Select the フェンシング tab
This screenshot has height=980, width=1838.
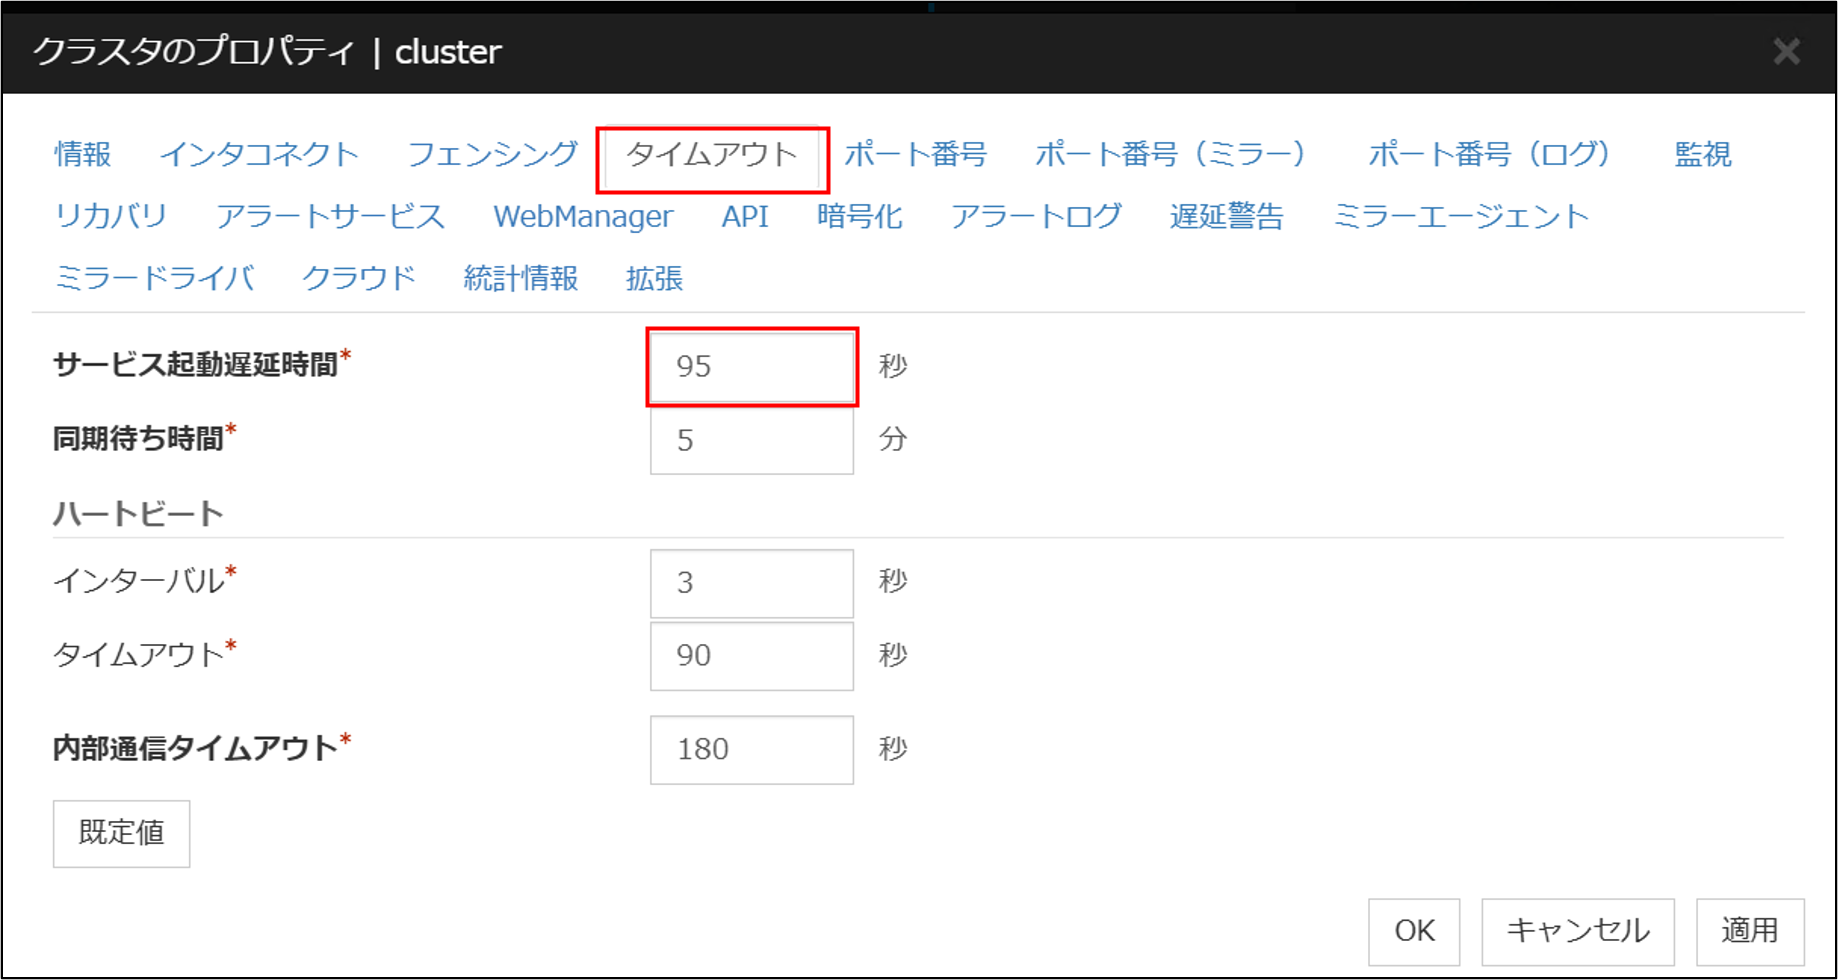tap(493, 154)
